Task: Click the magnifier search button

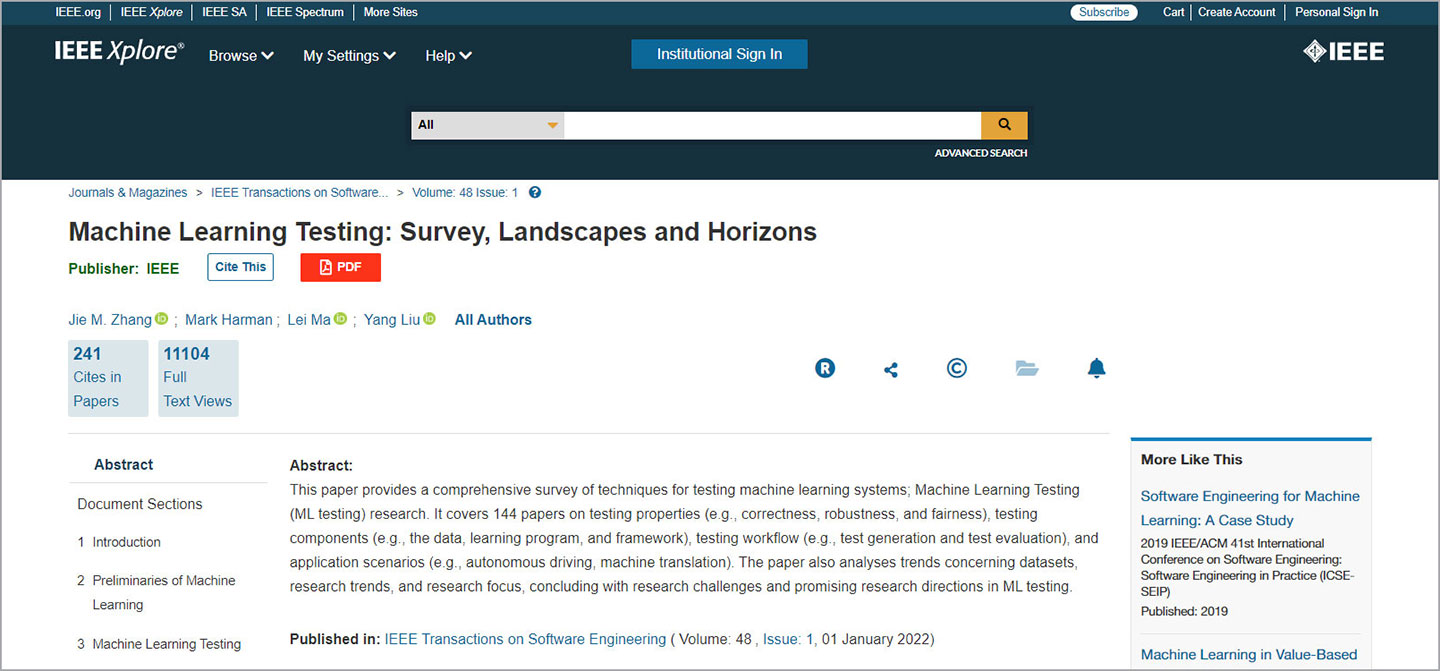Action: 1004,125
